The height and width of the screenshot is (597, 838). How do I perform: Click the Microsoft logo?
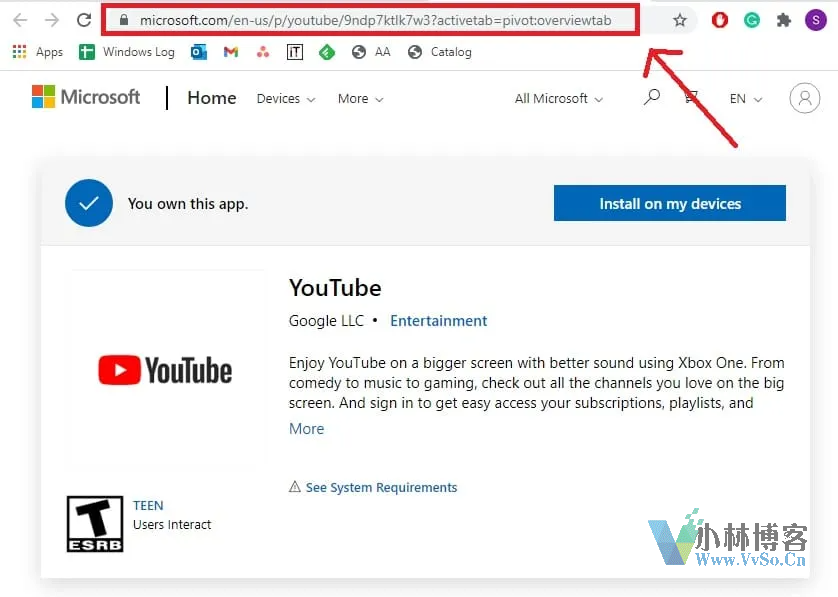(x=86, y=97)
